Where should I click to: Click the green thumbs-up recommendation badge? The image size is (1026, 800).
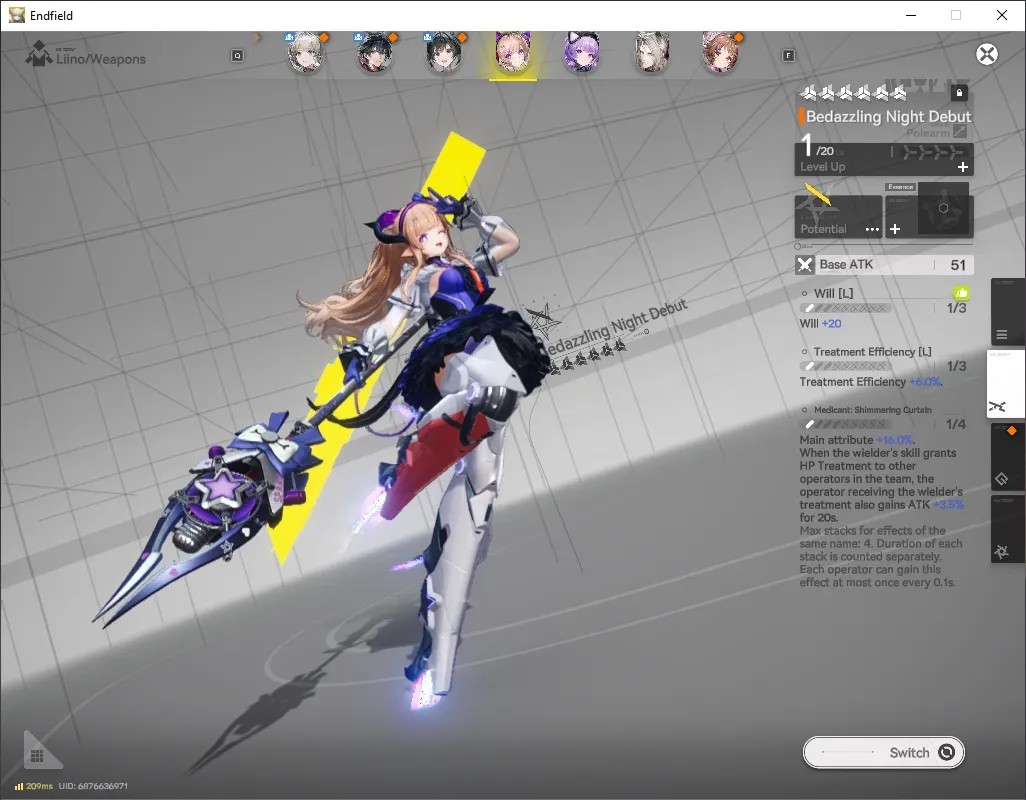pyautogui.click(x=961, y=293)
